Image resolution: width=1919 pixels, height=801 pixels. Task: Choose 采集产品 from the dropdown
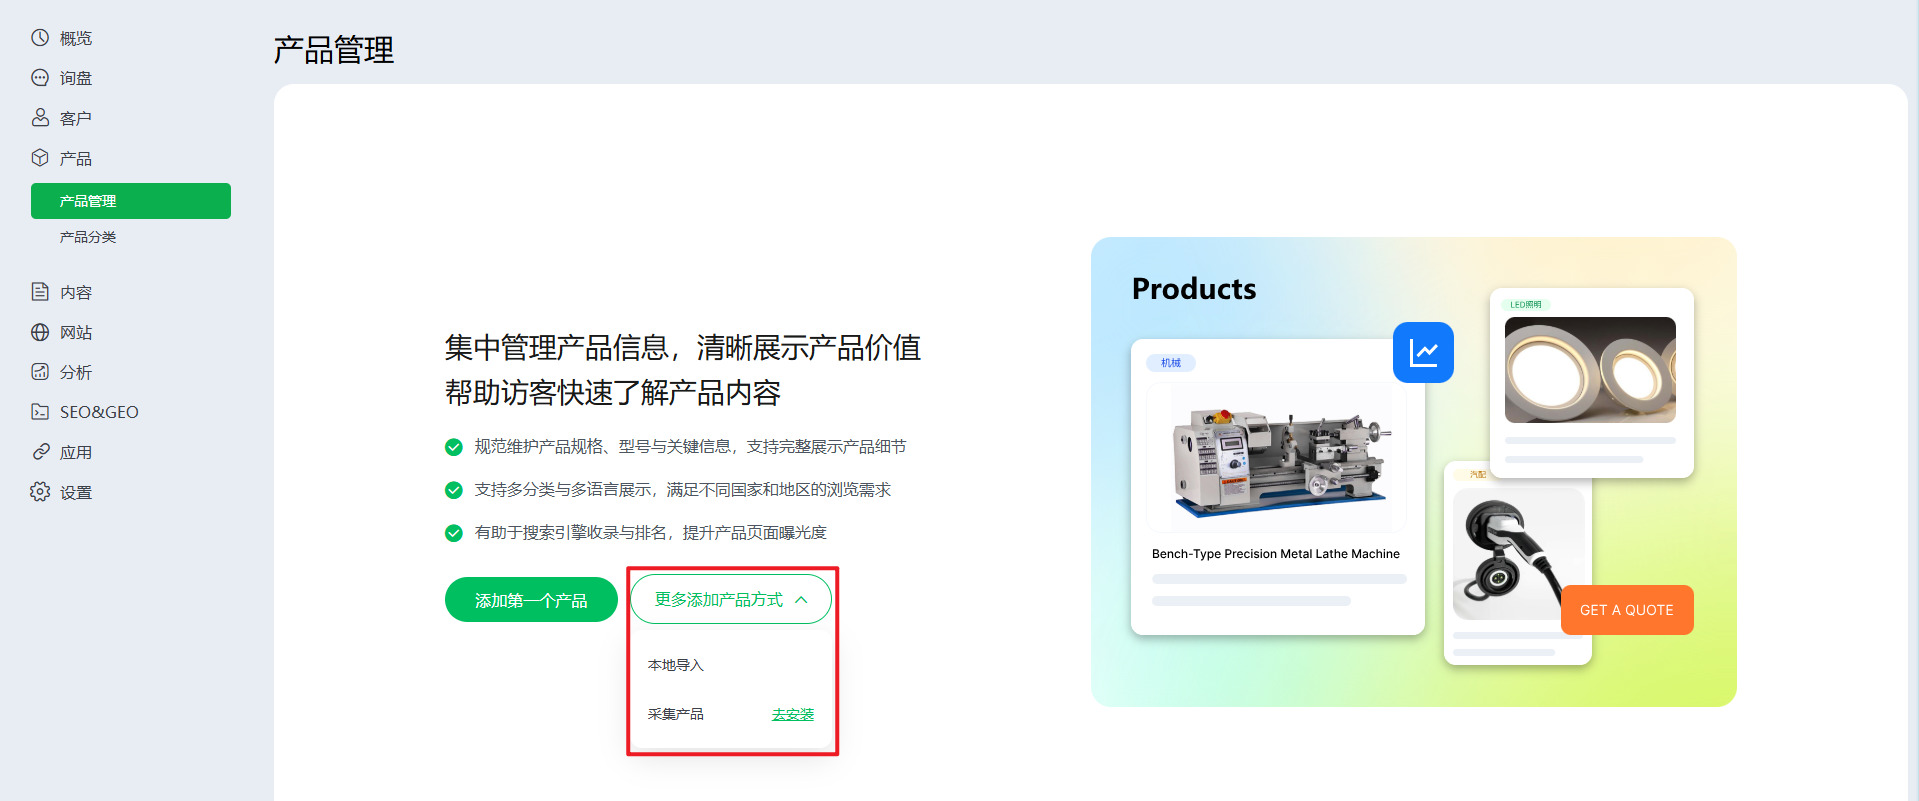tap(676, 714)
